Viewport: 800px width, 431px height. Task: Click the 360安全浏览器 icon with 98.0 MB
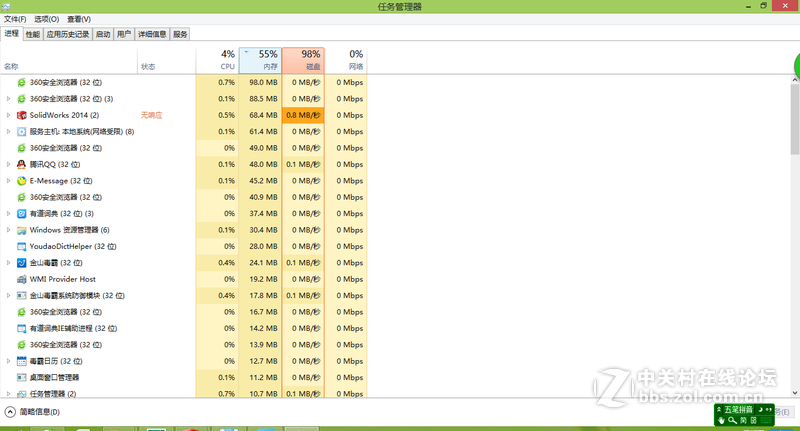pyautogui.click(x=21, y=82)
